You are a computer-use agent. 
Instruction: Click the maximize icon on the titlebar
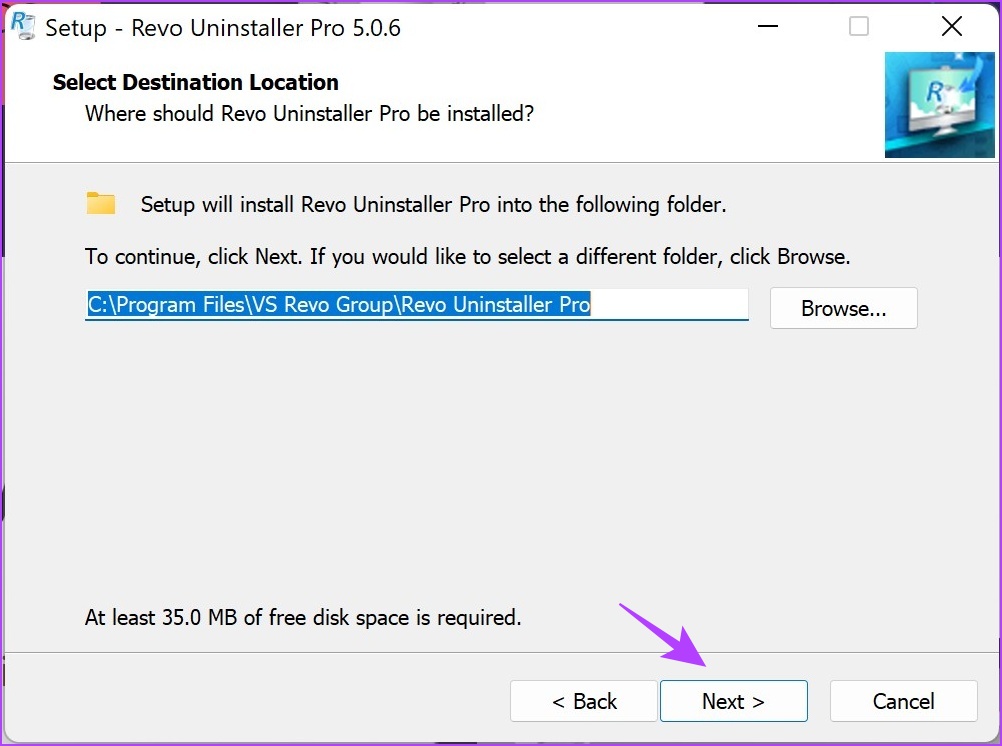click(858, 26)
